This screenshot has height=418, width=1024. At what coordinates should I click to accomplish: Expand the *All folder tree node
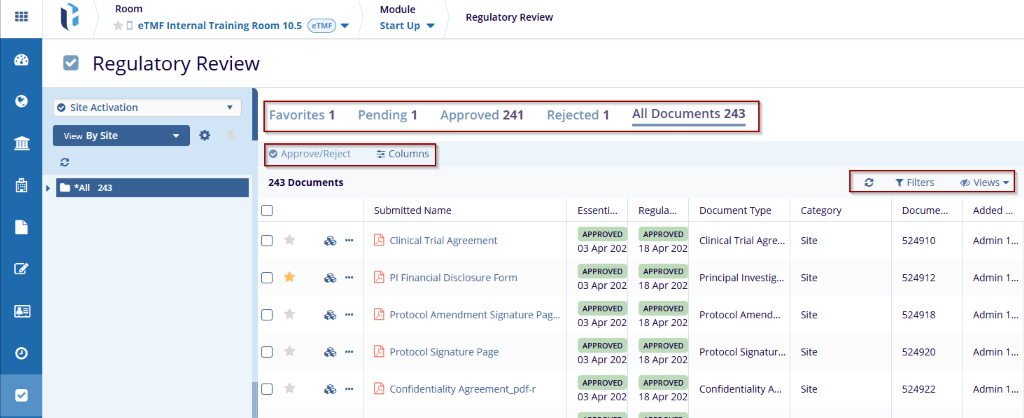click(49, 188)
